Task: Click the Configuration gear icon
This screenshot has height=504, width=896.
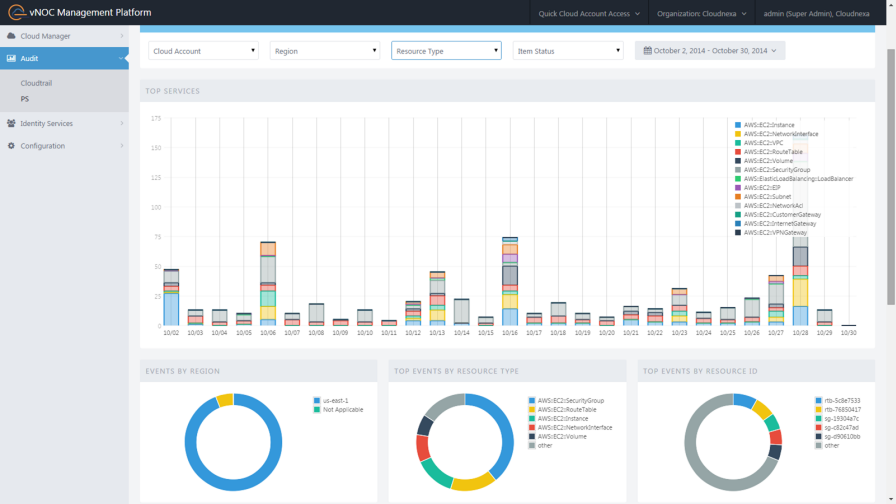Action: point(11,146)
